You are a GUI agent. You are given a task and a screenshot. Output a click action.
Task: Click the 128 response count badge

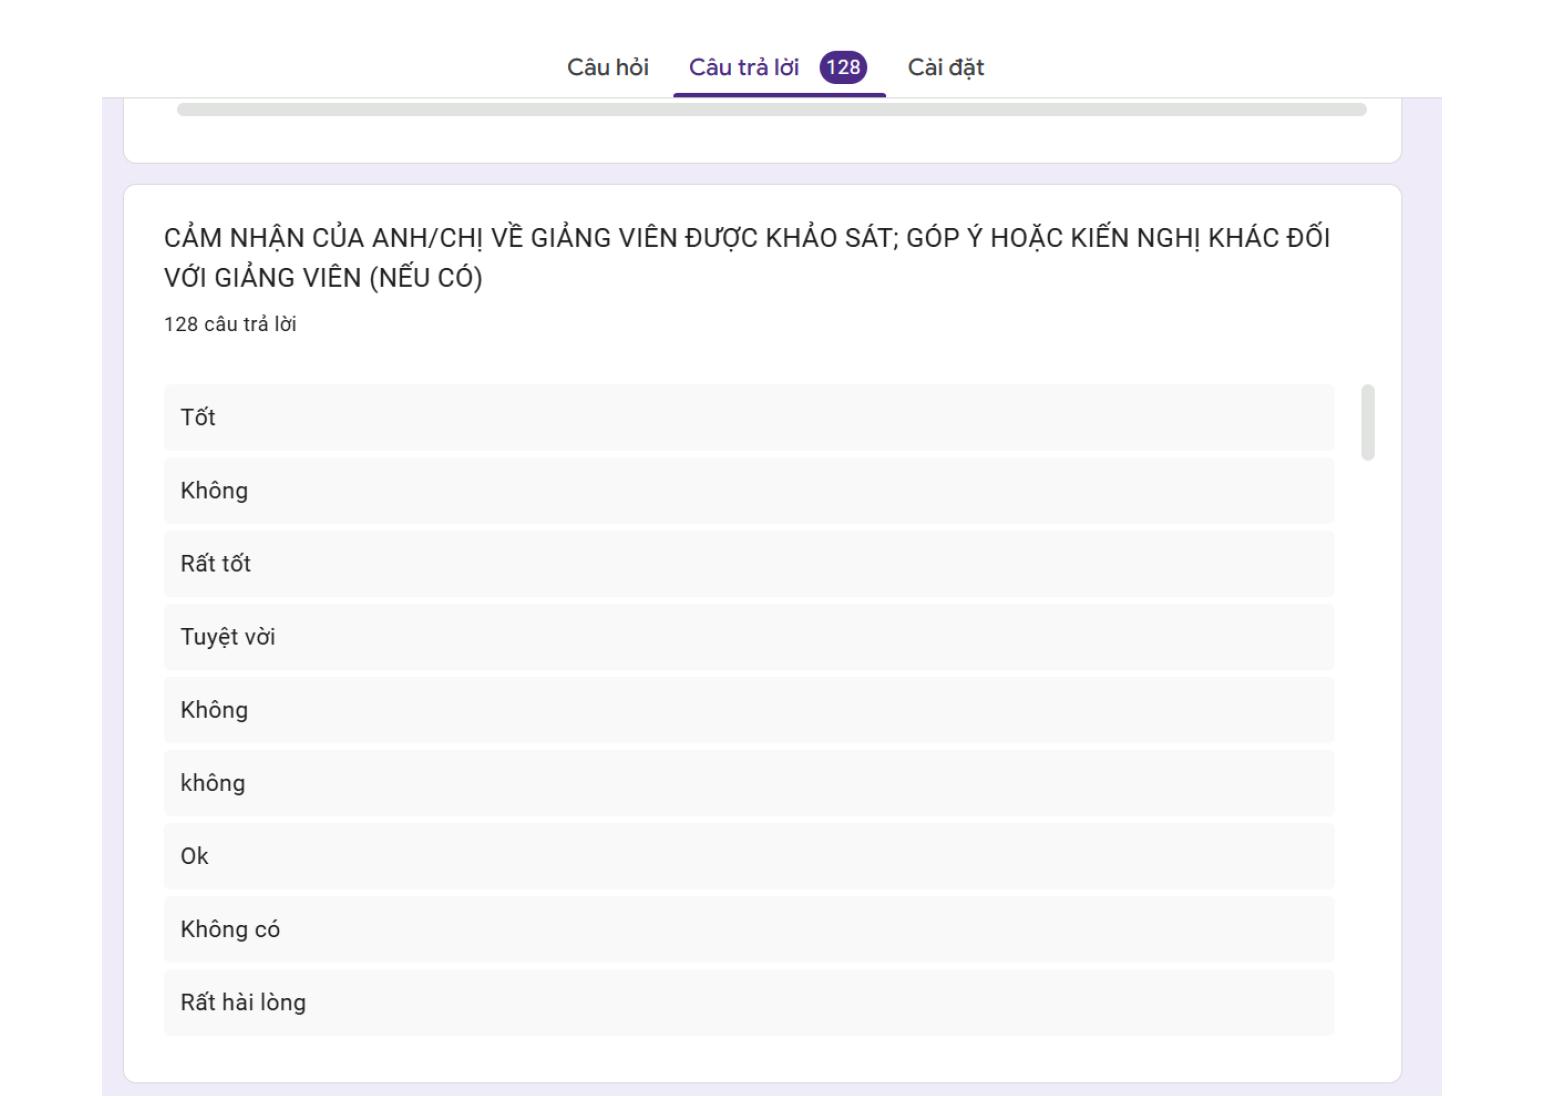click(x=843, y=67)
